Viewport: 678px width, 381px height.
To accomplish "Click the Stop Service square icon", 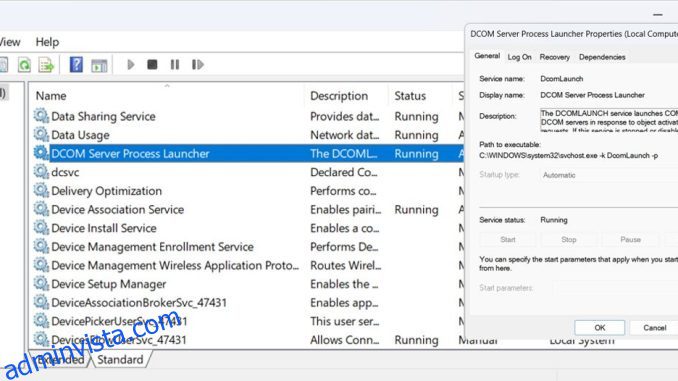I will pos(152,65).
